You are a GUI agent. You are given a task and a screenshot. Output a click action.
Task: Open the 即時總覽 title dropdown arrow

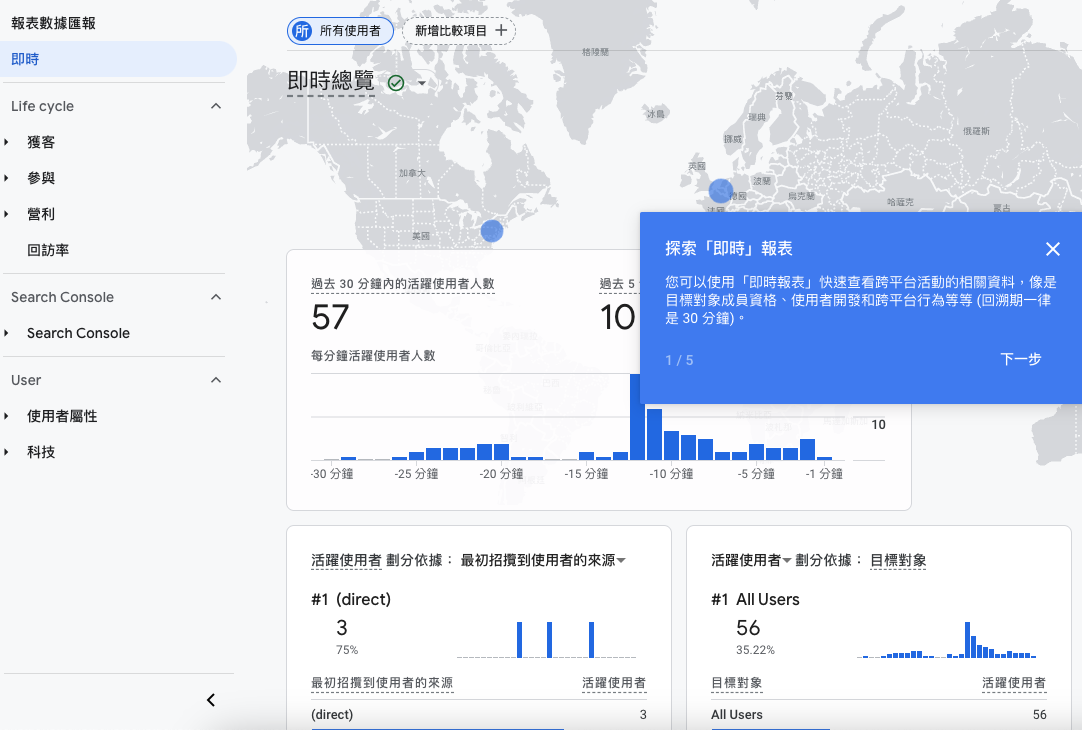point(422,83)
